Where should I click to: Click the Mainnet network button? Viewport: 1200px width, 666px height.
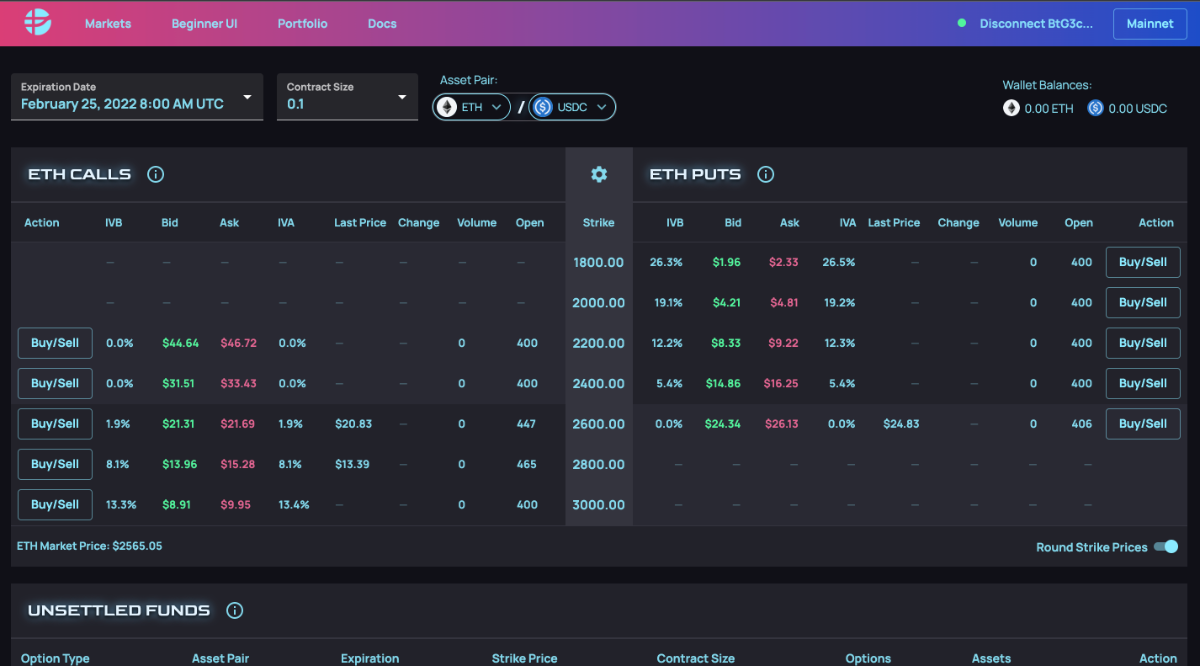point(1149,23)
